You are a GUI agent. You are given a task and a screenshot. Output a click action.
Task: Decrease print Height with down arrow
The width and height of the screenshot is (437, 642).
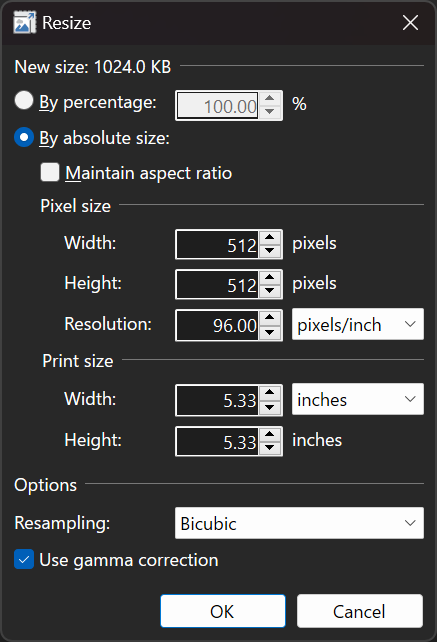(x=269, y=448)
